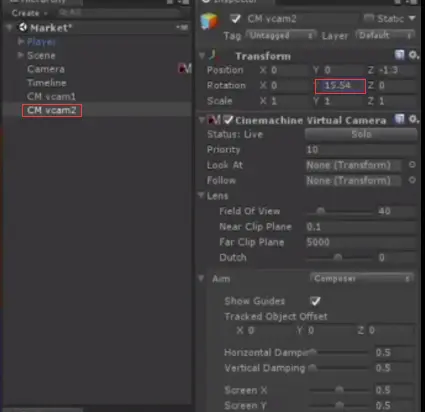Click the Screen X value 0.5

pos(395,390)
